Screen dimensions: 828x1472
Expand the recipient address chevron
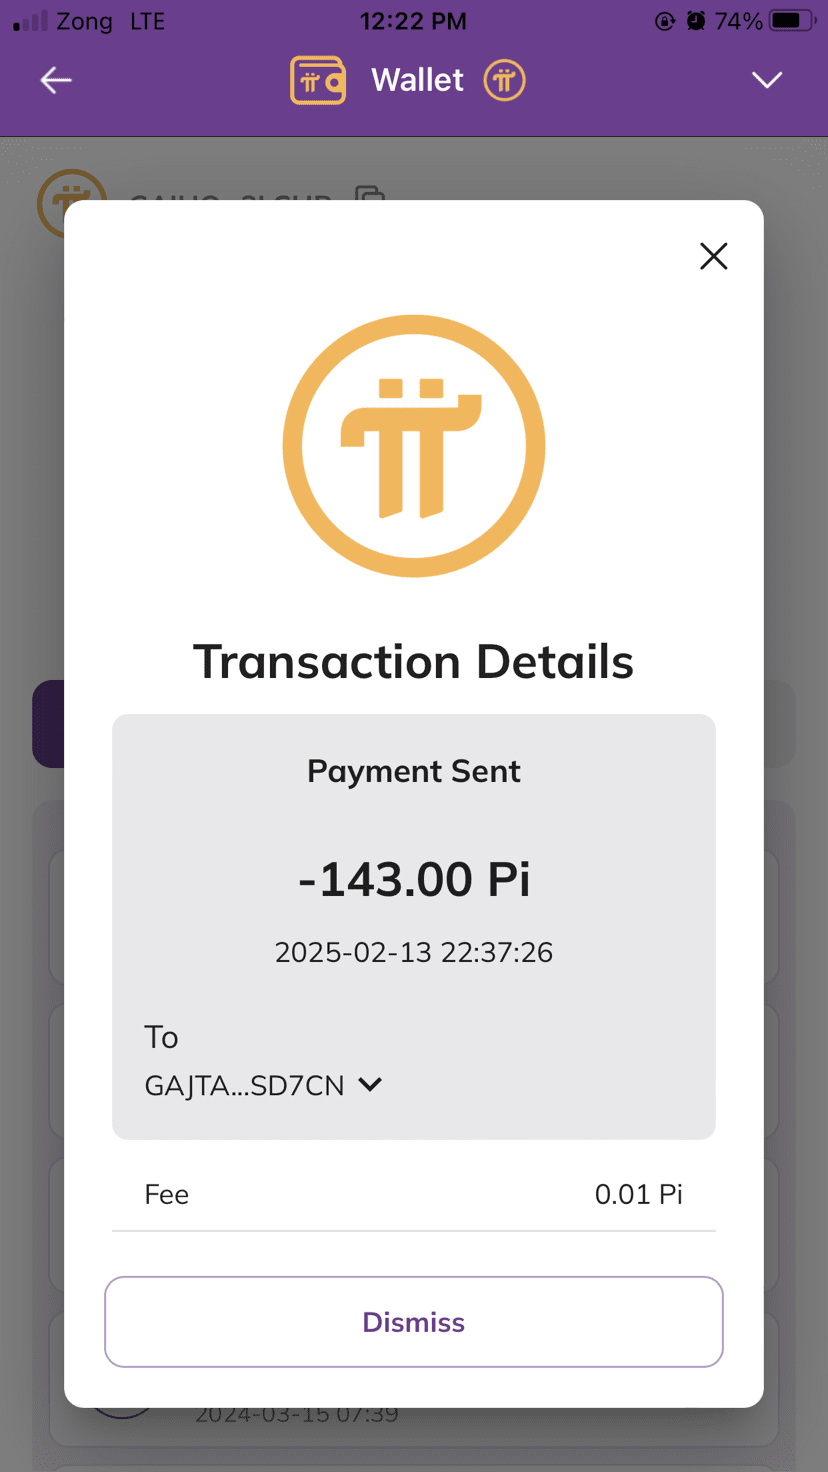[x=370, y=1085]
